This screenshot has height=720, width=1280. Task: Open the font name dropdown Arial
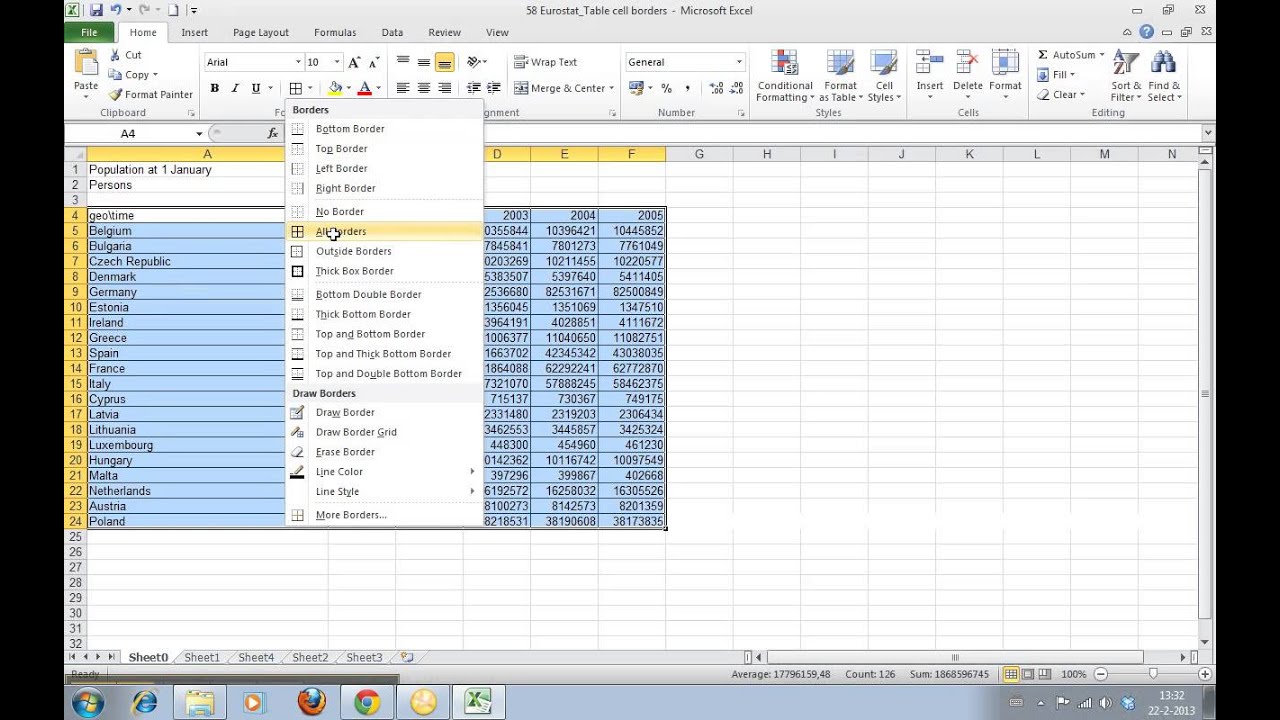click(x=298, y=62)
